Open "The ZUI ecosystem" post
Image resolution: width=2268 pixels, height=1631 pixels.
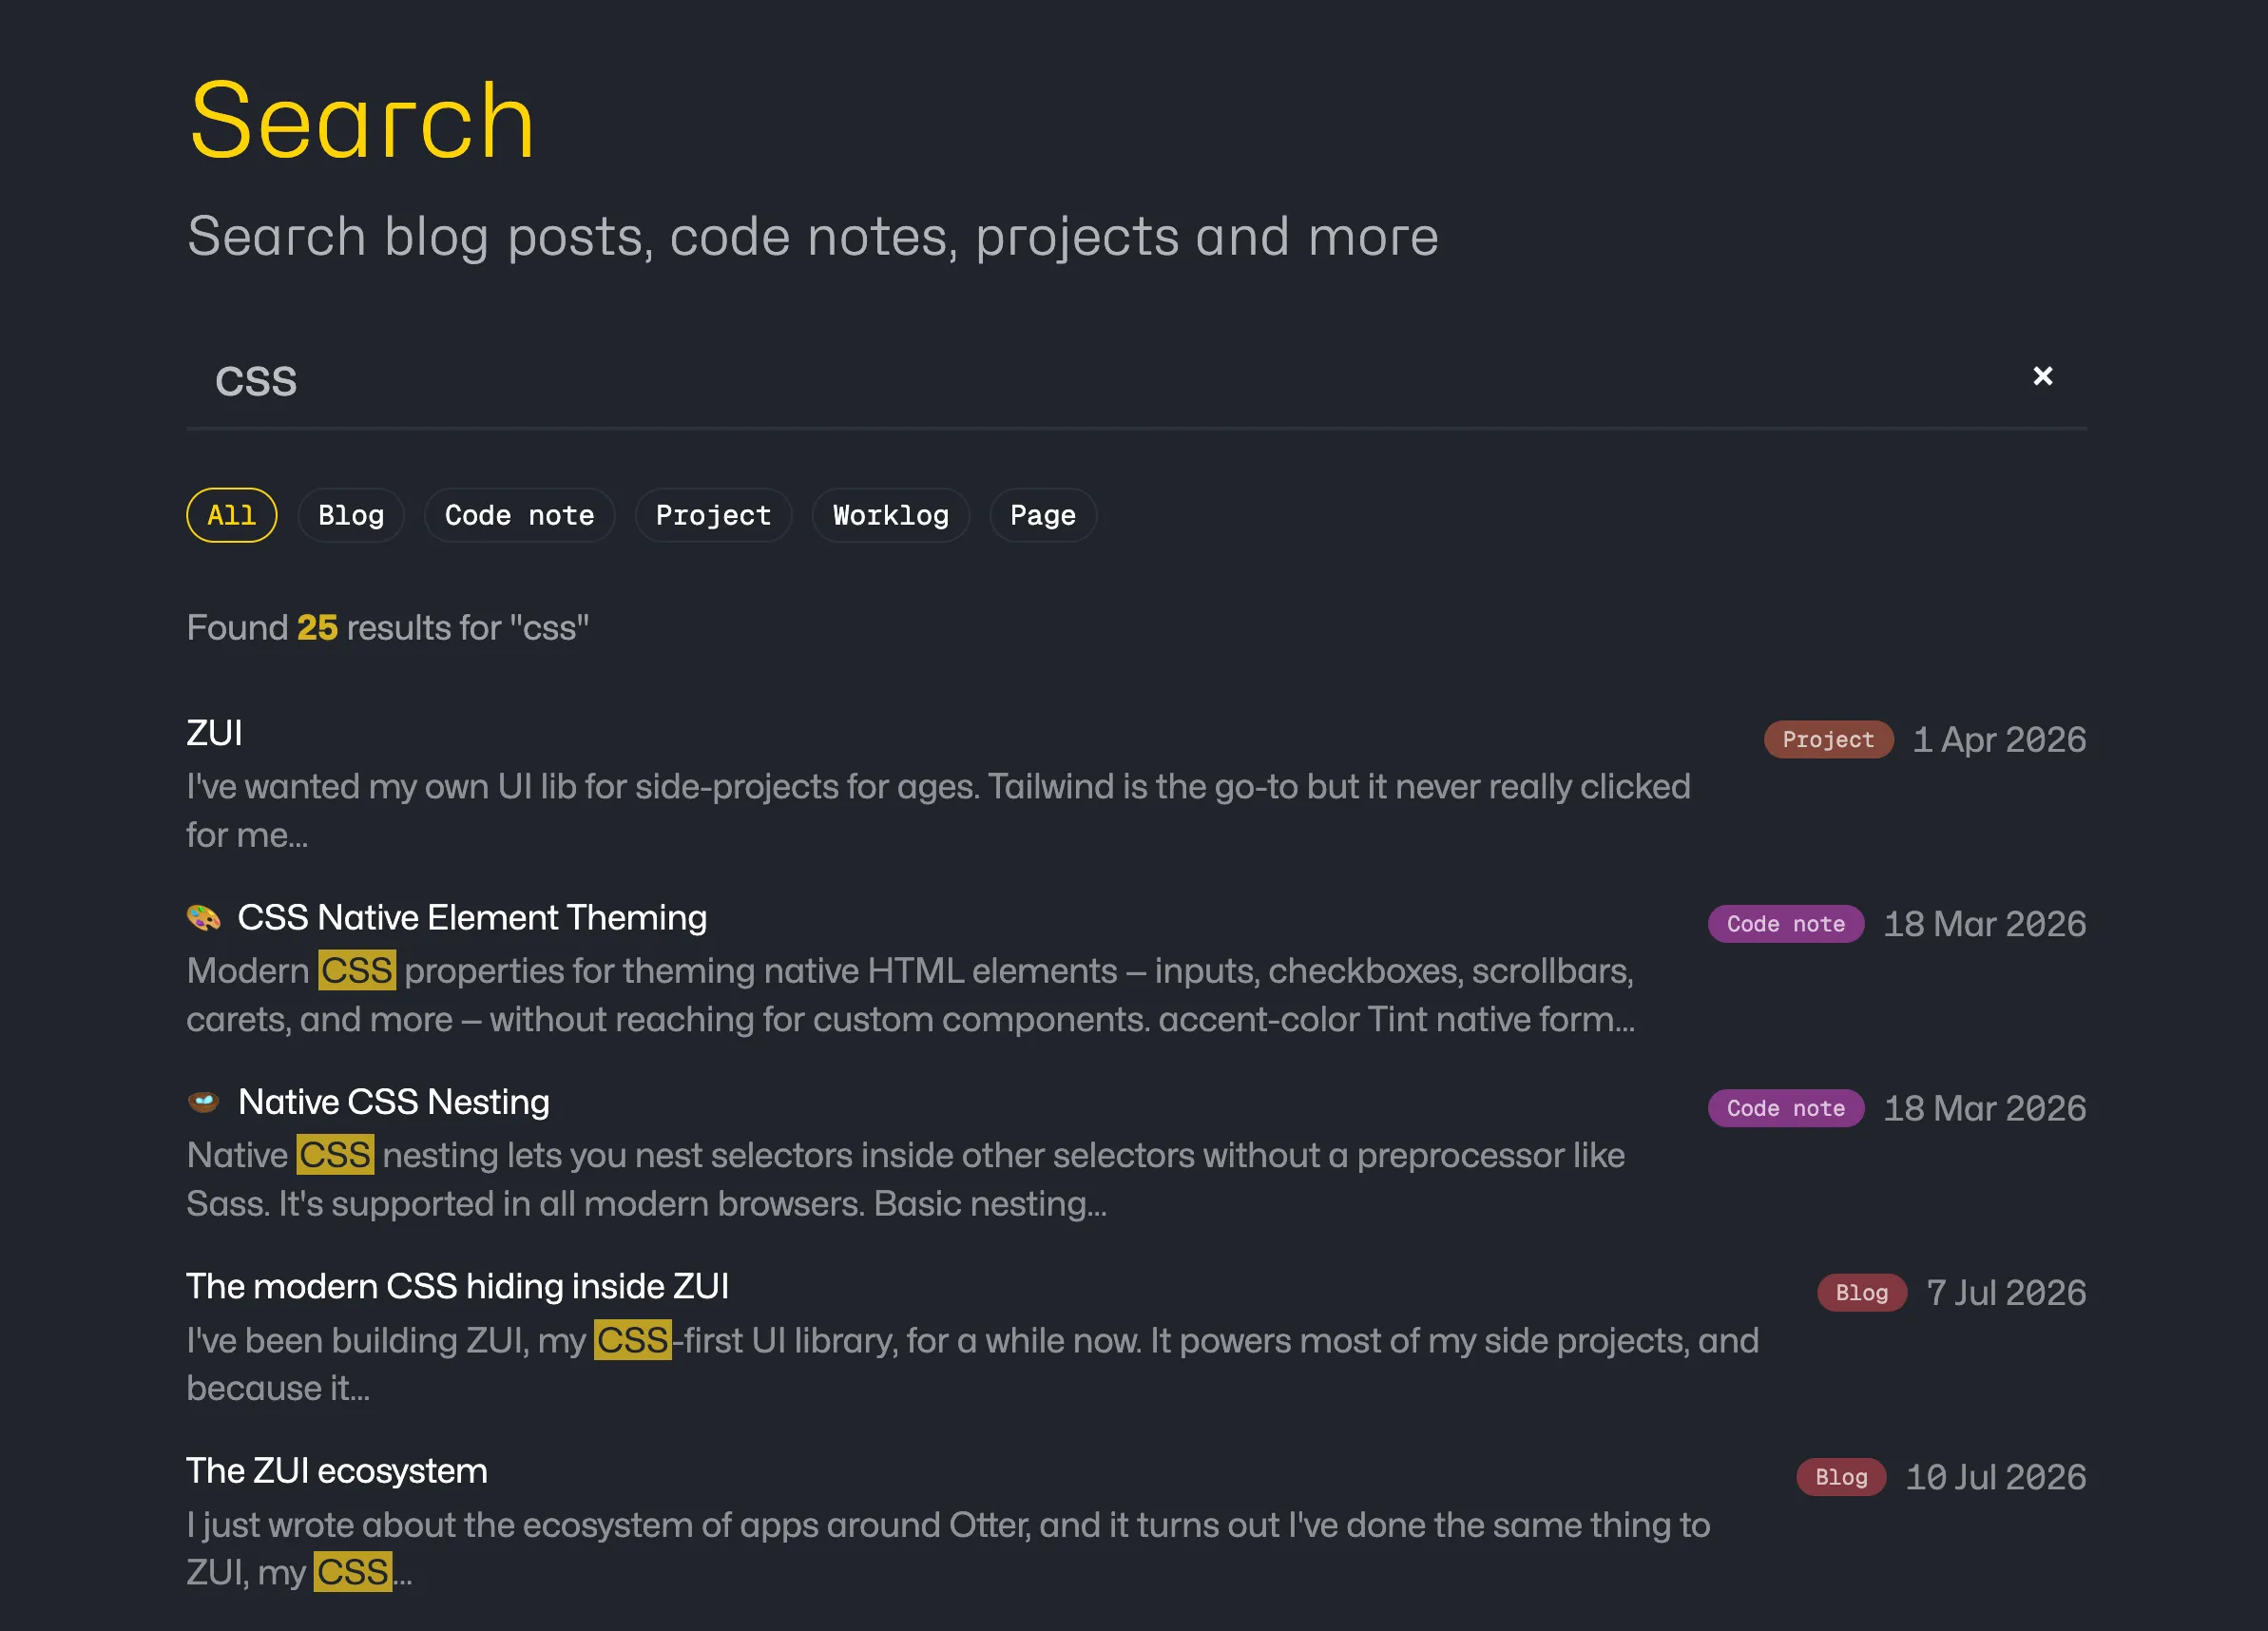click(337, 1470)
